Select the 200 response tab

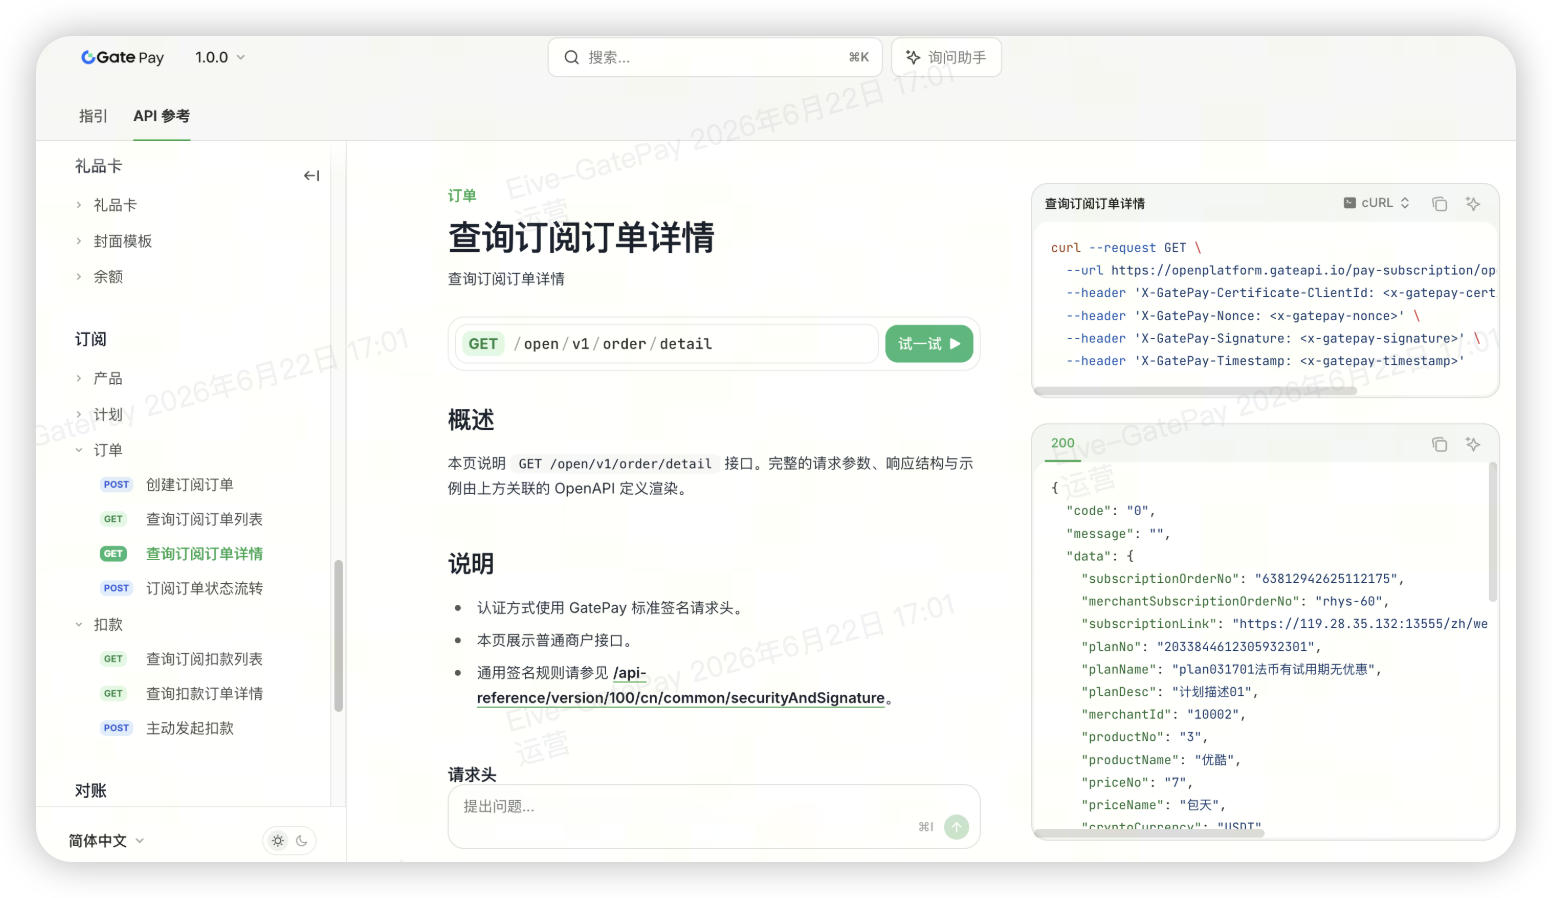(x=1063, y=444)
